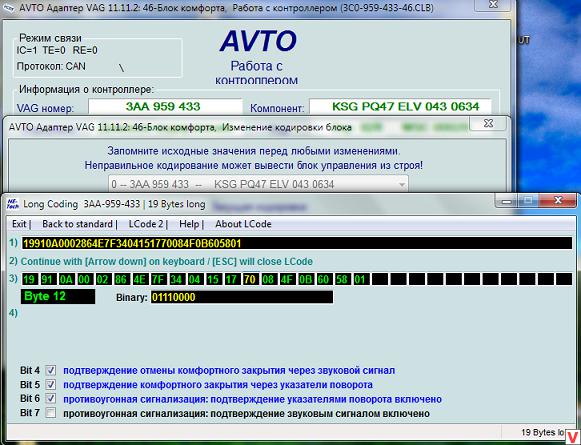This screenshot has height=445, width=581.
Task: Maximize the Long Coding window
Action: [x=527, y=201]
